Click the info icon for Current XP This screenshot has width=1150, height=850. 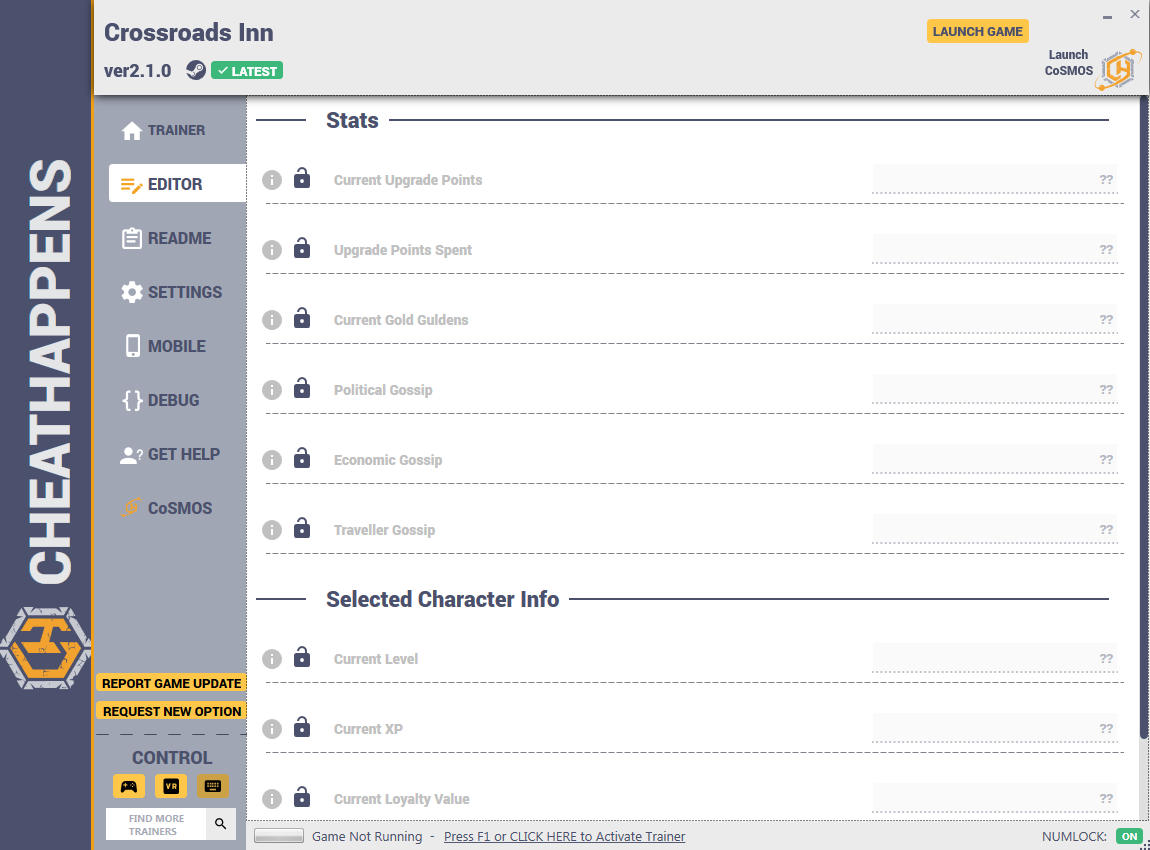pos(272,729)
